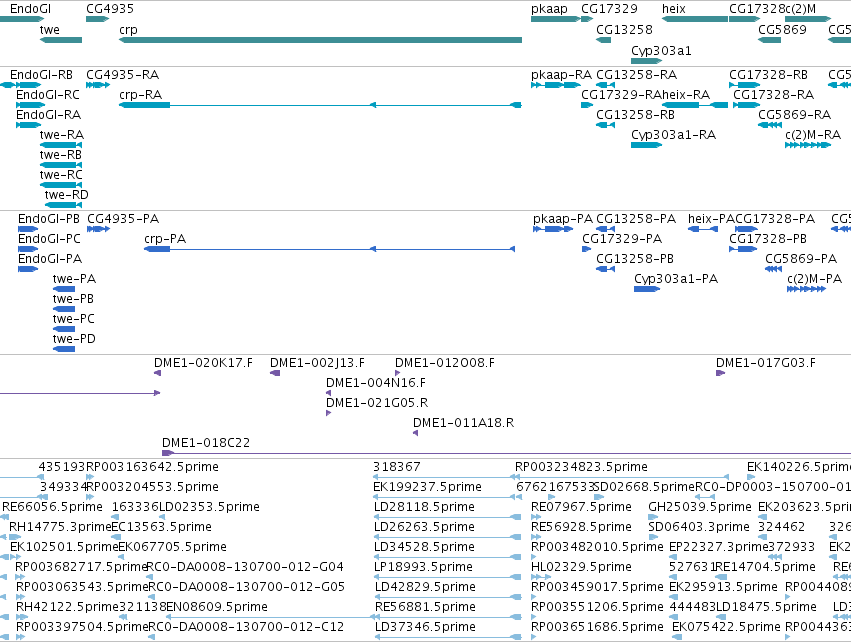Select the twe-RD transcript
Image resolution: width=851 pixels, height=642 pixels.
[x=63, y=205]
